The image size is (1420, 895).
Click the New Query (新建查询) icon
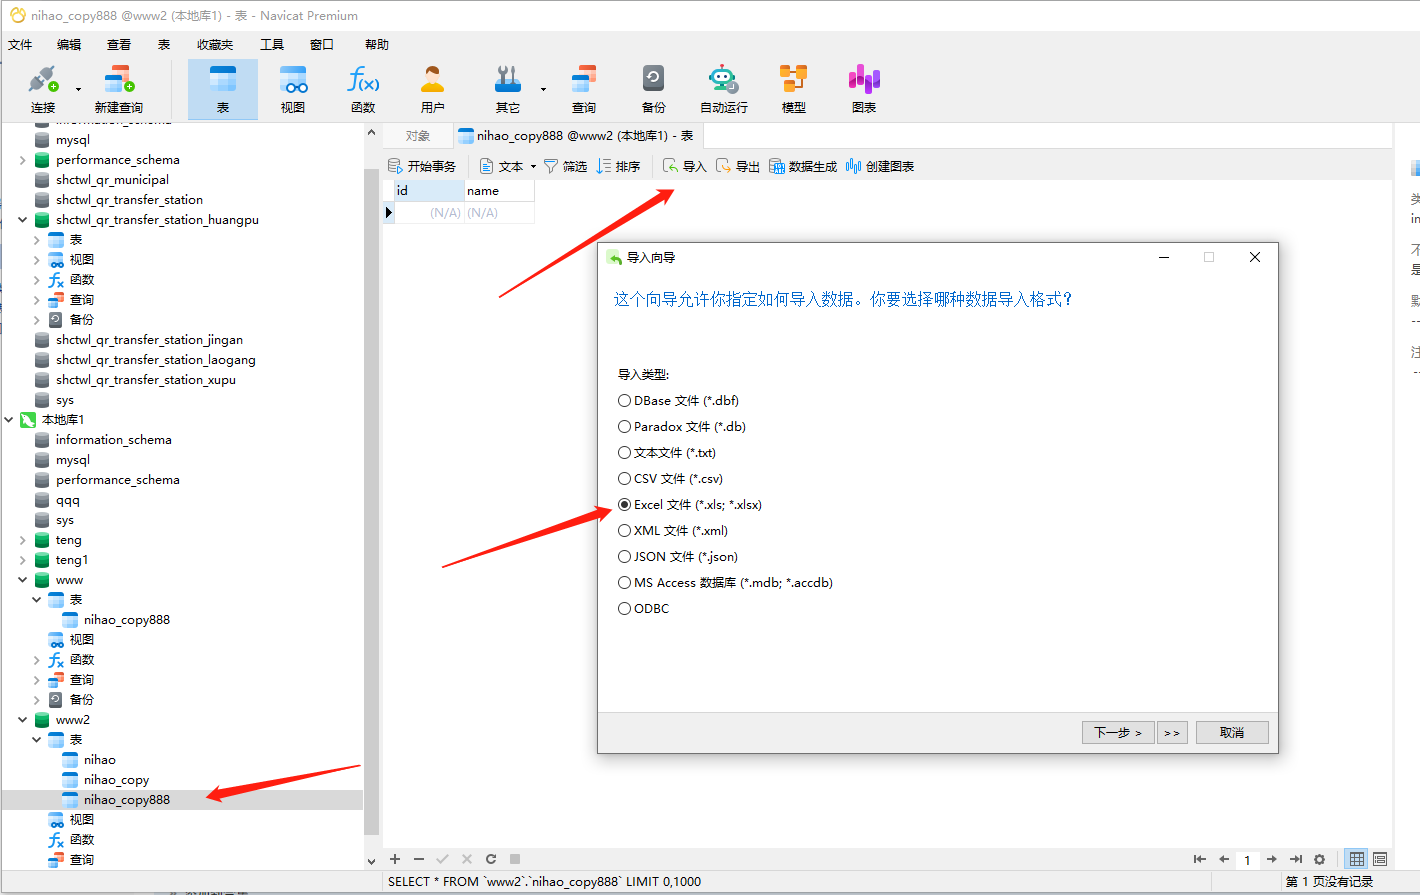click(x=119, y=89)
